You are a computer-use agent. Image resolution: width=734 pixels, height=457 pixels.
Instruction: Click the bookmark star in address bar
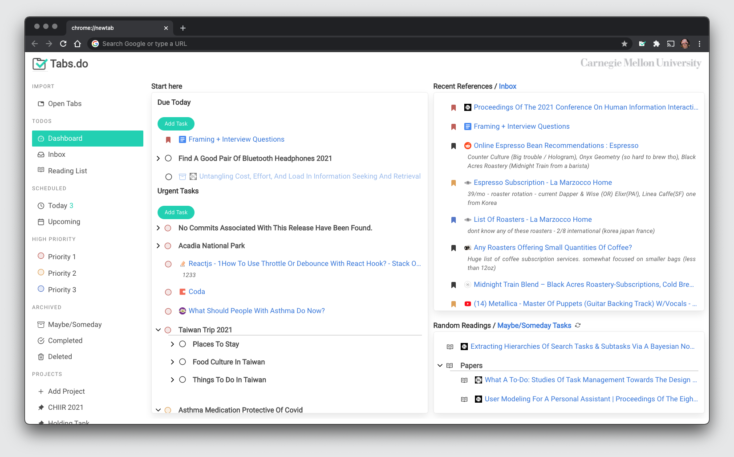point(625,44)
